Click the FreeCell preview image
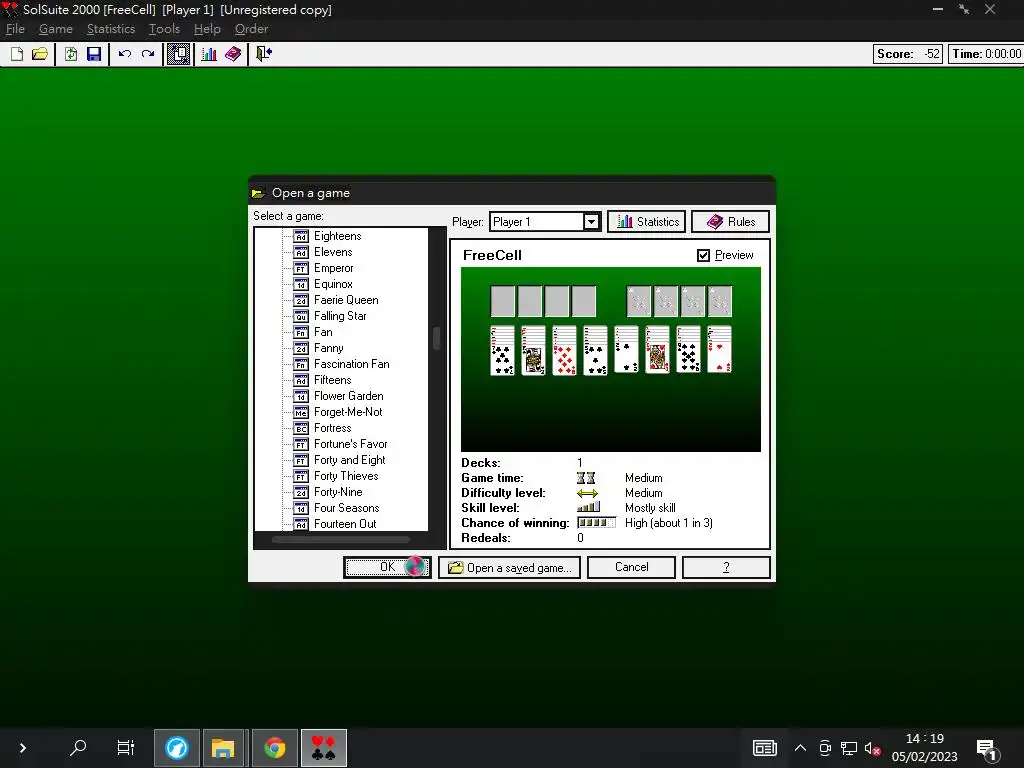Image resolution: width=1024 pixels, height=768 pixels. pyautogui.click(x=611, y=359)
